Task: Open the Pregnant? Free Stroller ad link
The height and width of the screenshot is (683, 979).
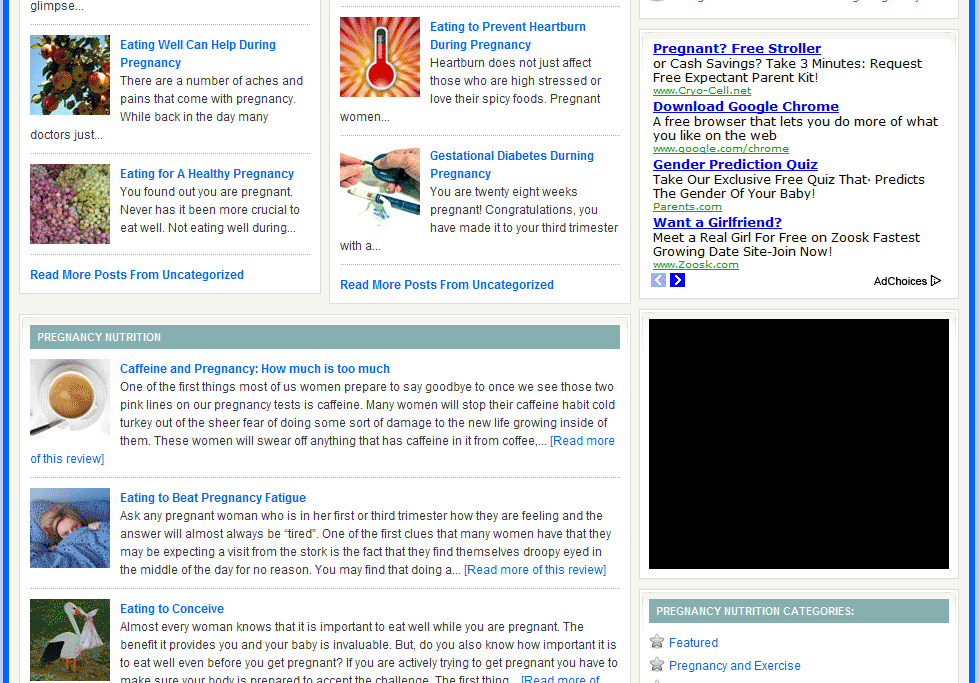Action: 737,48
